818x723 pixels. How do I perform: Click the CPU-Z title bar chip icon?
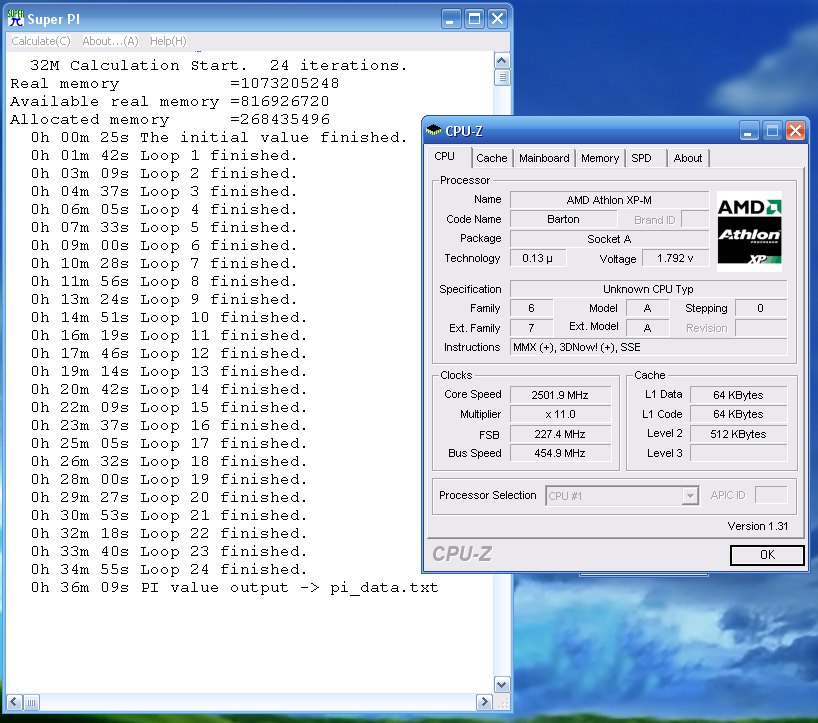click(x=433, y=130)
